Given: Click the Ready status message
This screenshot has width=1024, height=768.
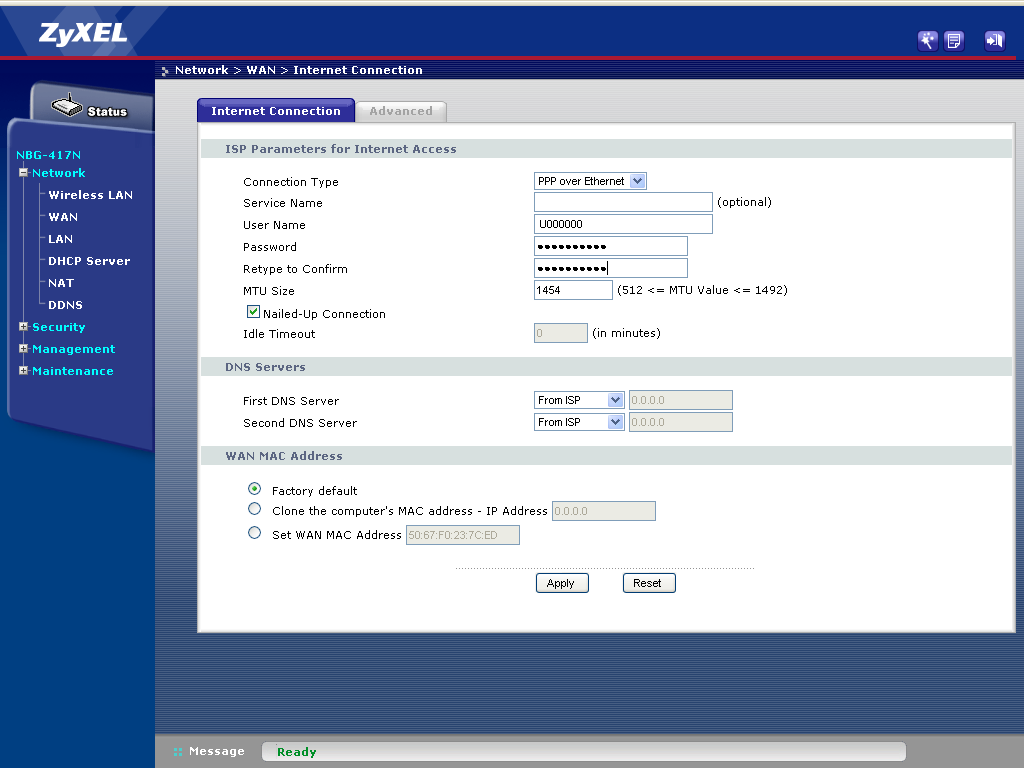Looking at the screenshot, I should point(296,752).
